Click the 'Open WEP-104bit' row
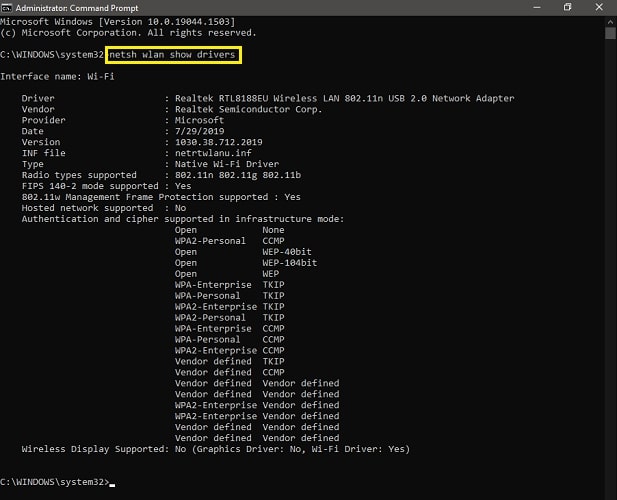 [x=246, y=263]
